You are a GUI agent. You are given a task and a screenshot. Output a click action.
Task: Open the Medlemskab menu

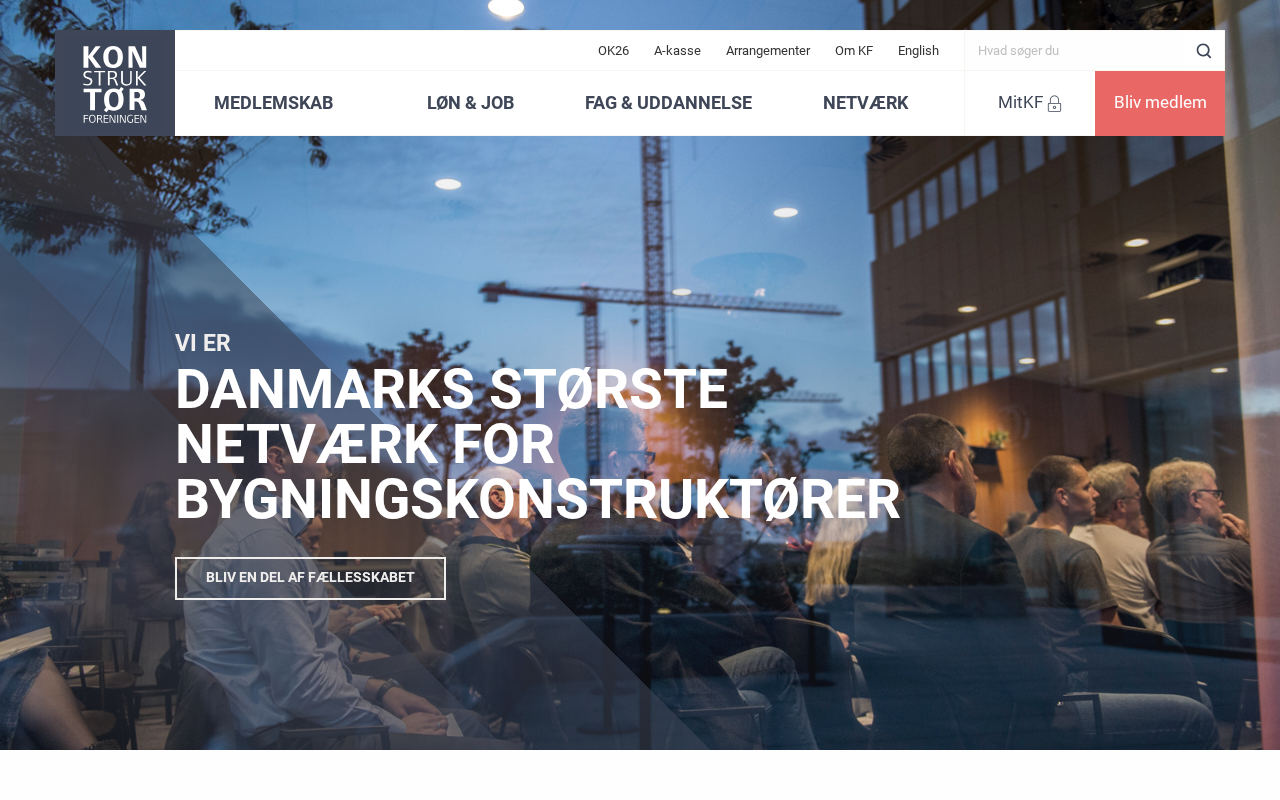click(273, 103)
